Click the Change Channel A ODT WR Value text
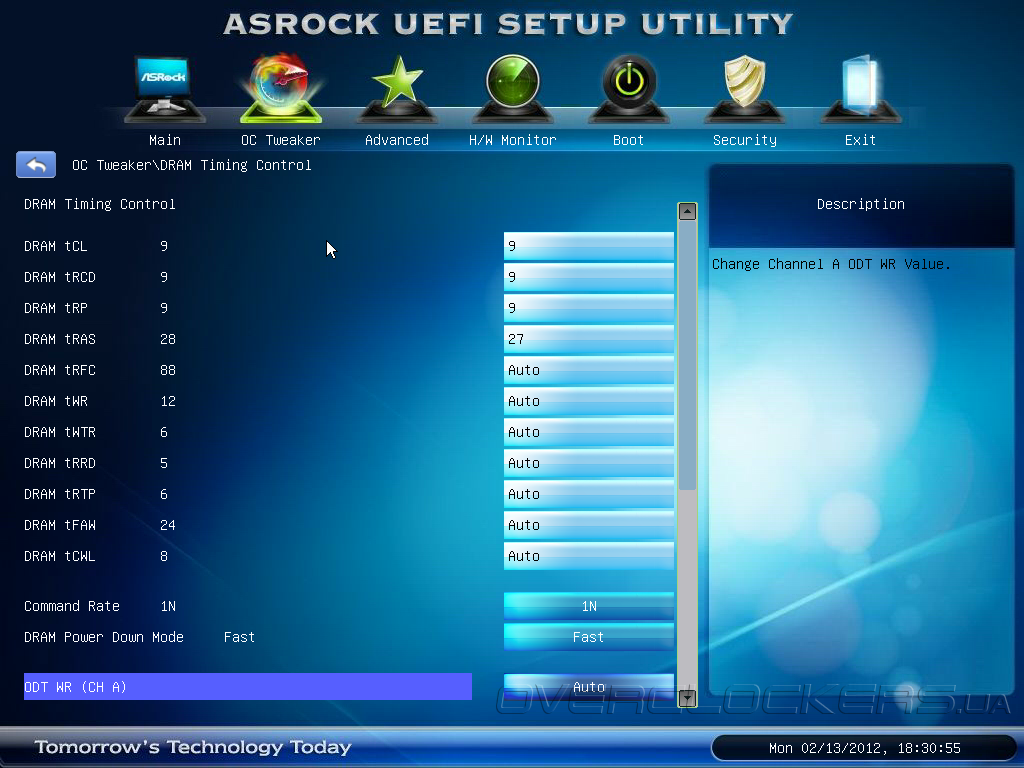This screenshot has width=1024, height=768. tap(831, 264)
